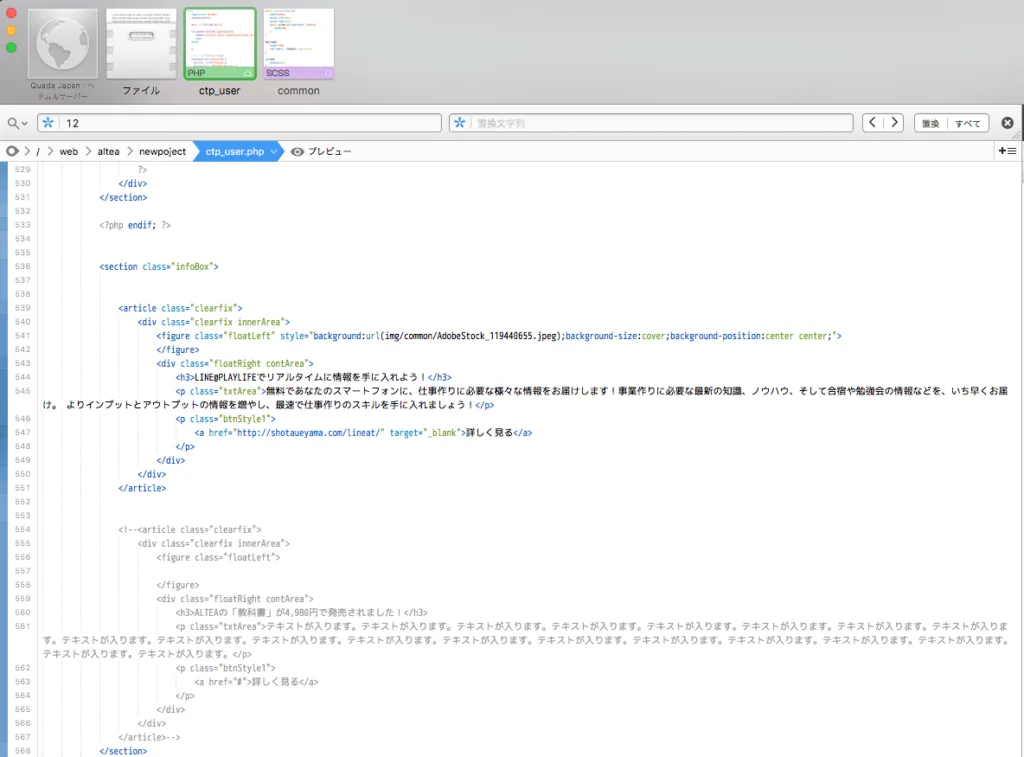
Task: Click the article class="clearfix" line 539
Action: [180, 308]
